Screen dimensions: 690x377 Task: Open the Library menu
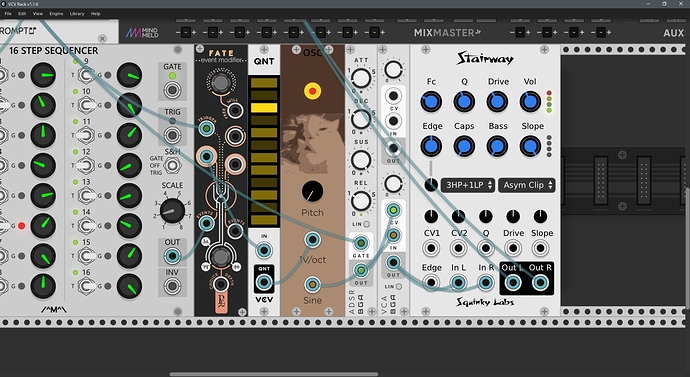(x=77, y=14)
